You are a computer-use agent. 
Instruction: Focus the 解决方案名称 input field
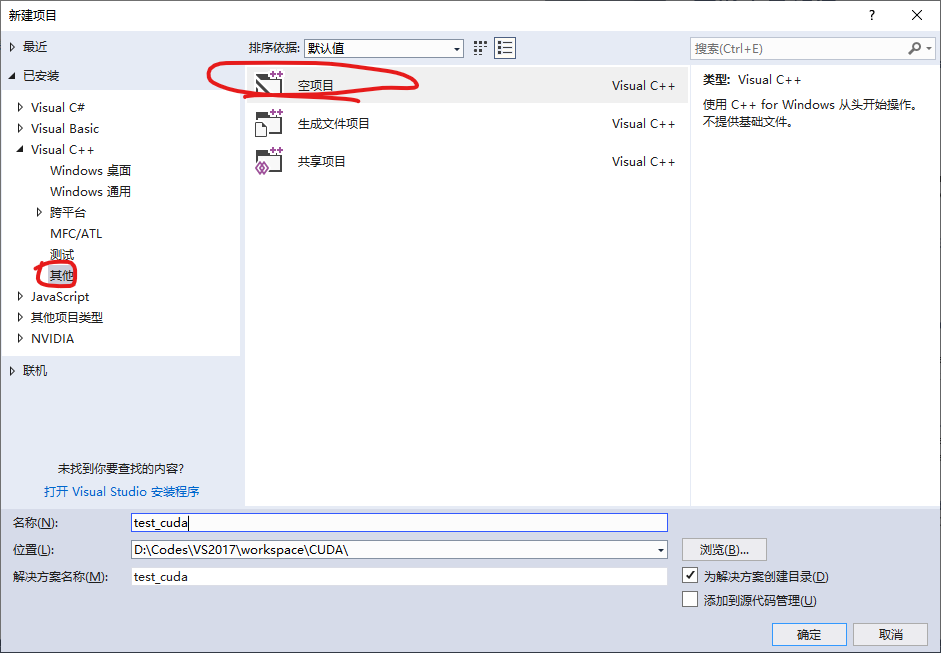(399, 577)
